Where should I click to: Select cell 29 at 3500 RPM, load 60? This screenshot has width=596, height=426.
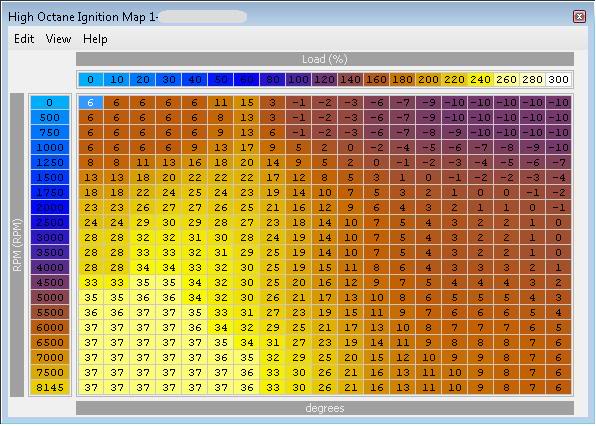coord(247,252)
